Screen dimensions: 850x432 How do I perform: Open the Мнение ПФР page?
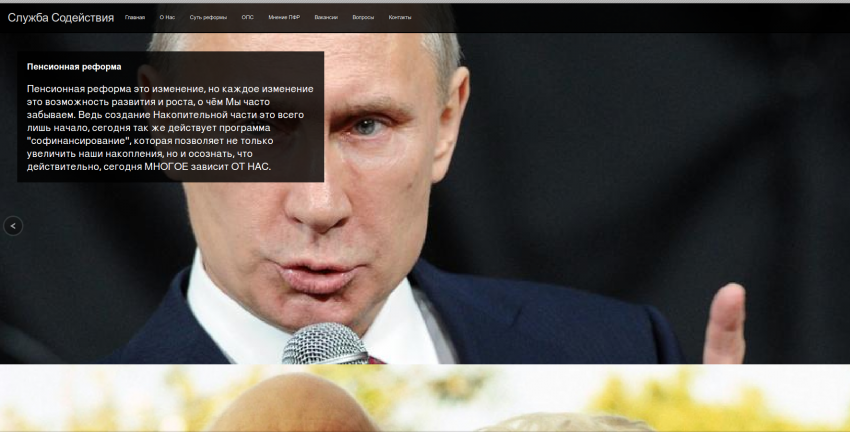[284, 18]
